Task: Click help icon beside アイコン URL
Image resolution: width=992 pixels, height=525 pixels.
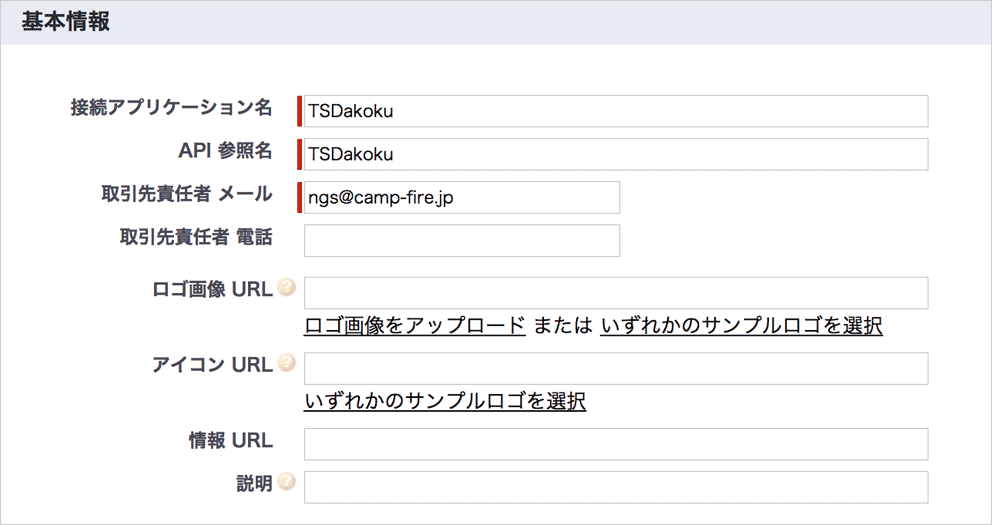Action: click(287, 364)
